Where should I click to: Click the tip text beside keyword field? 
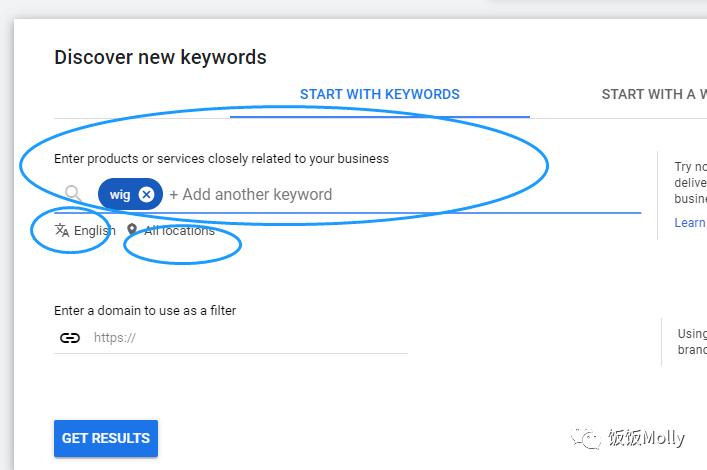point(690,183)
